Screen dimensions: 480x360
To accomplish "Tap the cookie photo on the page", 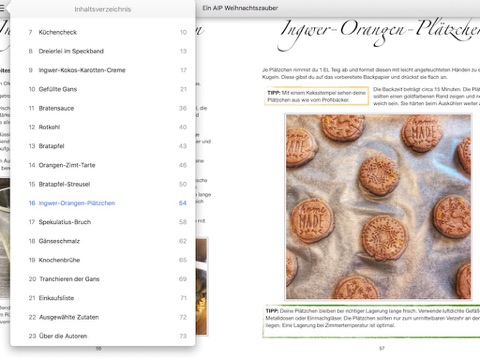I will pyautogui.click(x=378, y=207).
